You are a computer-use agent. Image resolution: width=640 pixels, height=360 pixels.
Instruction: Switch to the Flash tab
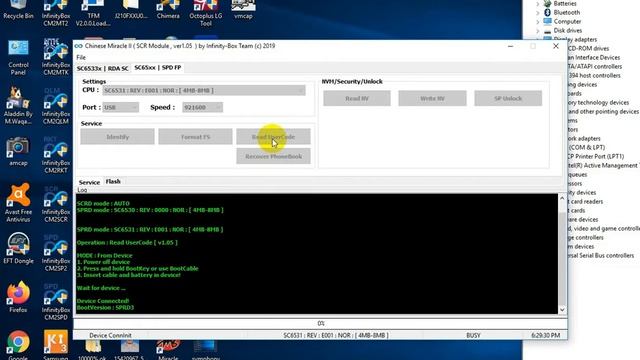[x=113, y=181]
